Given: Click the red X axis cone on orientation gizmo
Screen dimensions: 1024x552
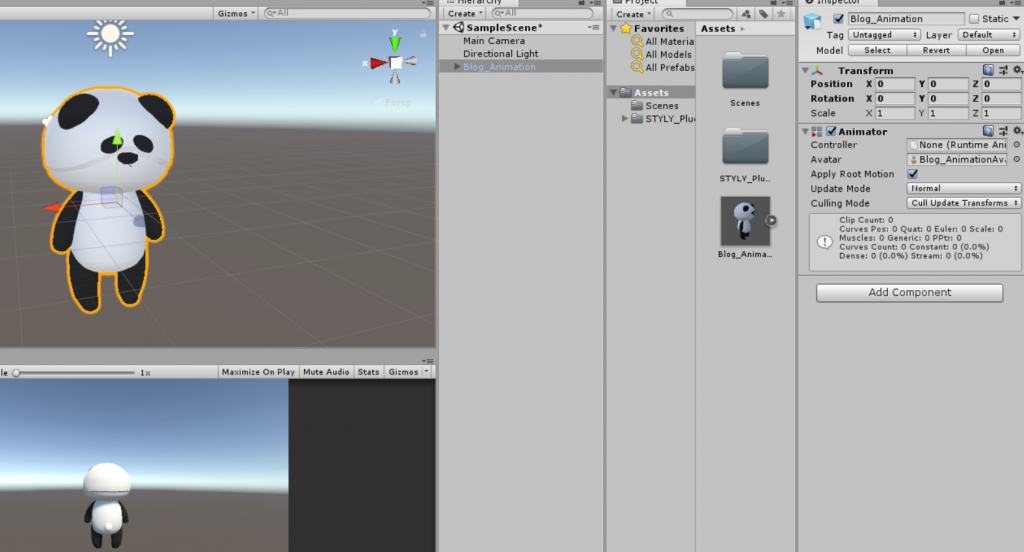Looking at the screenshot, I should point(379,63).
